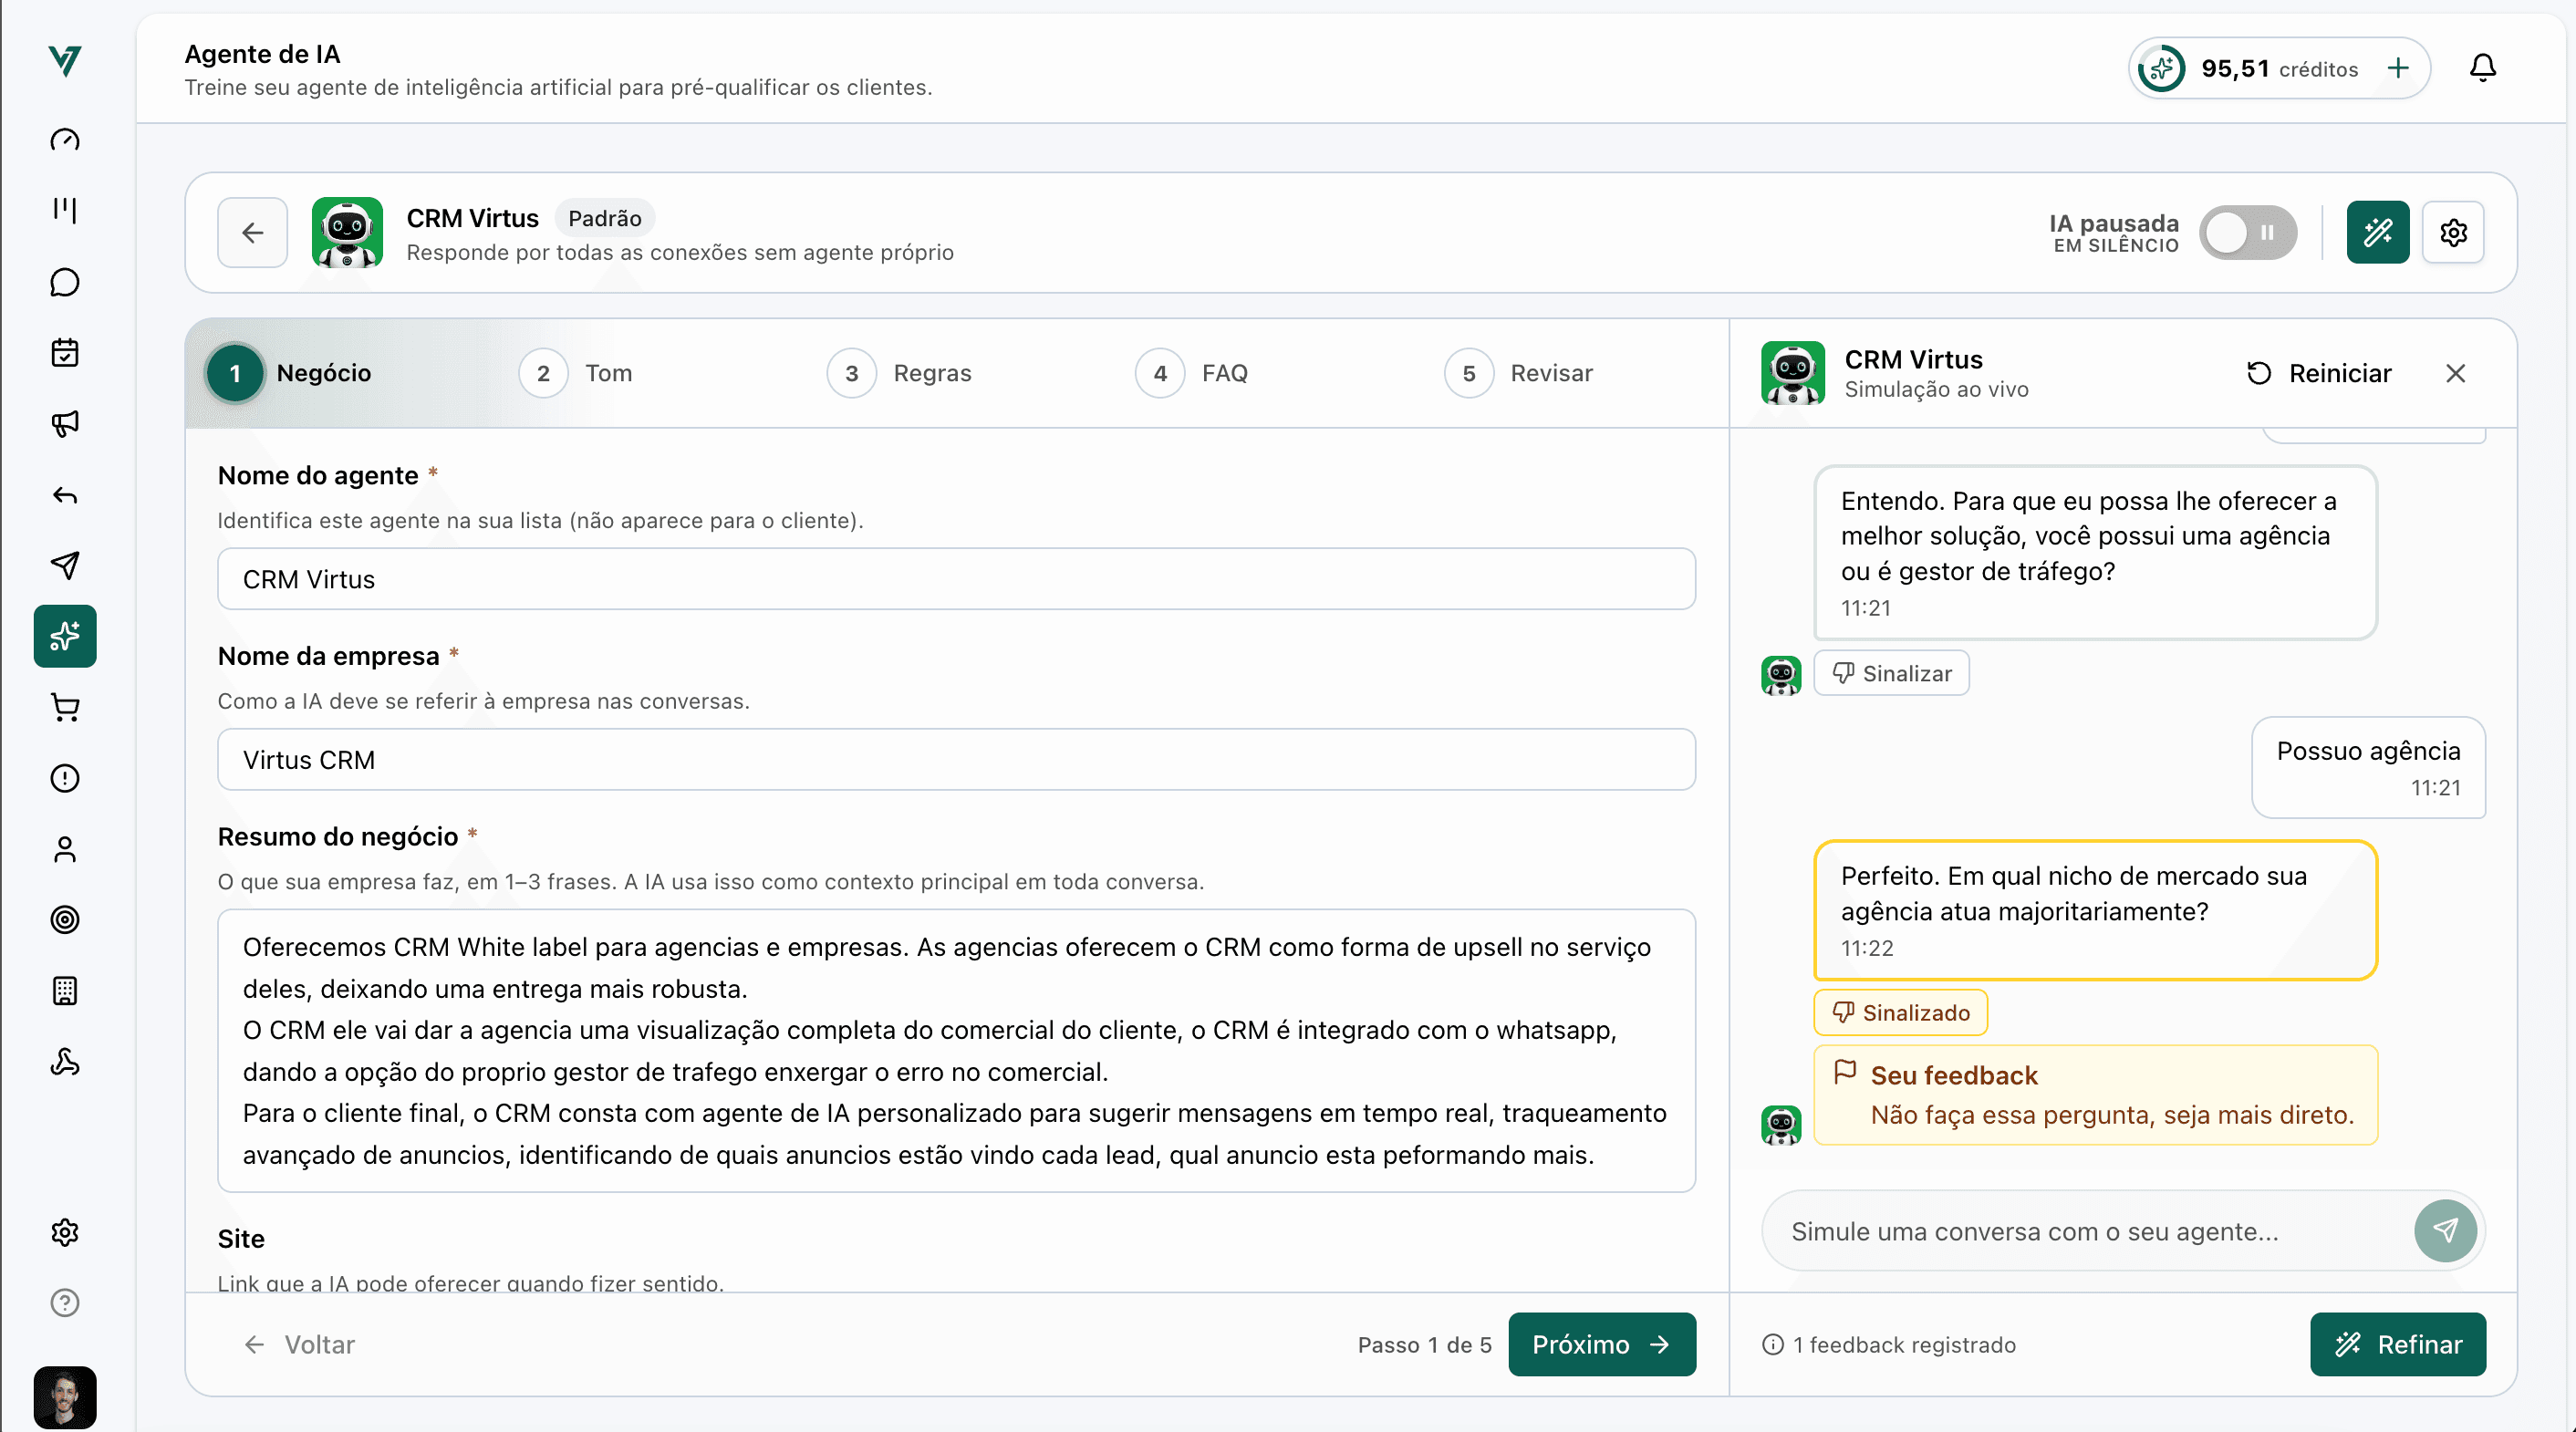Go to step 4 FAQ
Screen dimensions: 2576x1432
tap(1192, 373)
